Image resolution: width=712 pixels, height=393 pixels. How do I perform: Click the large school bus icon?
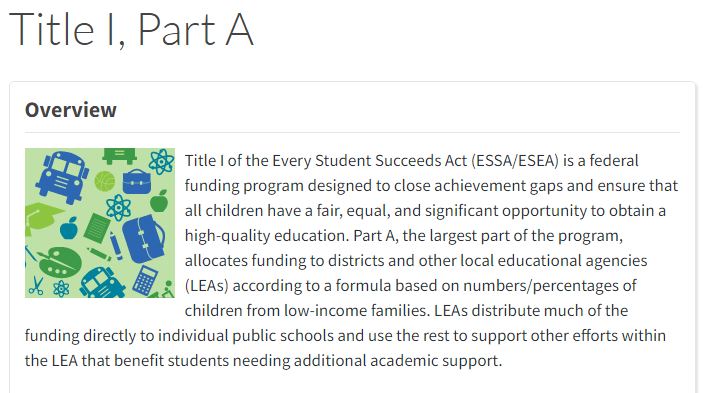62,177
